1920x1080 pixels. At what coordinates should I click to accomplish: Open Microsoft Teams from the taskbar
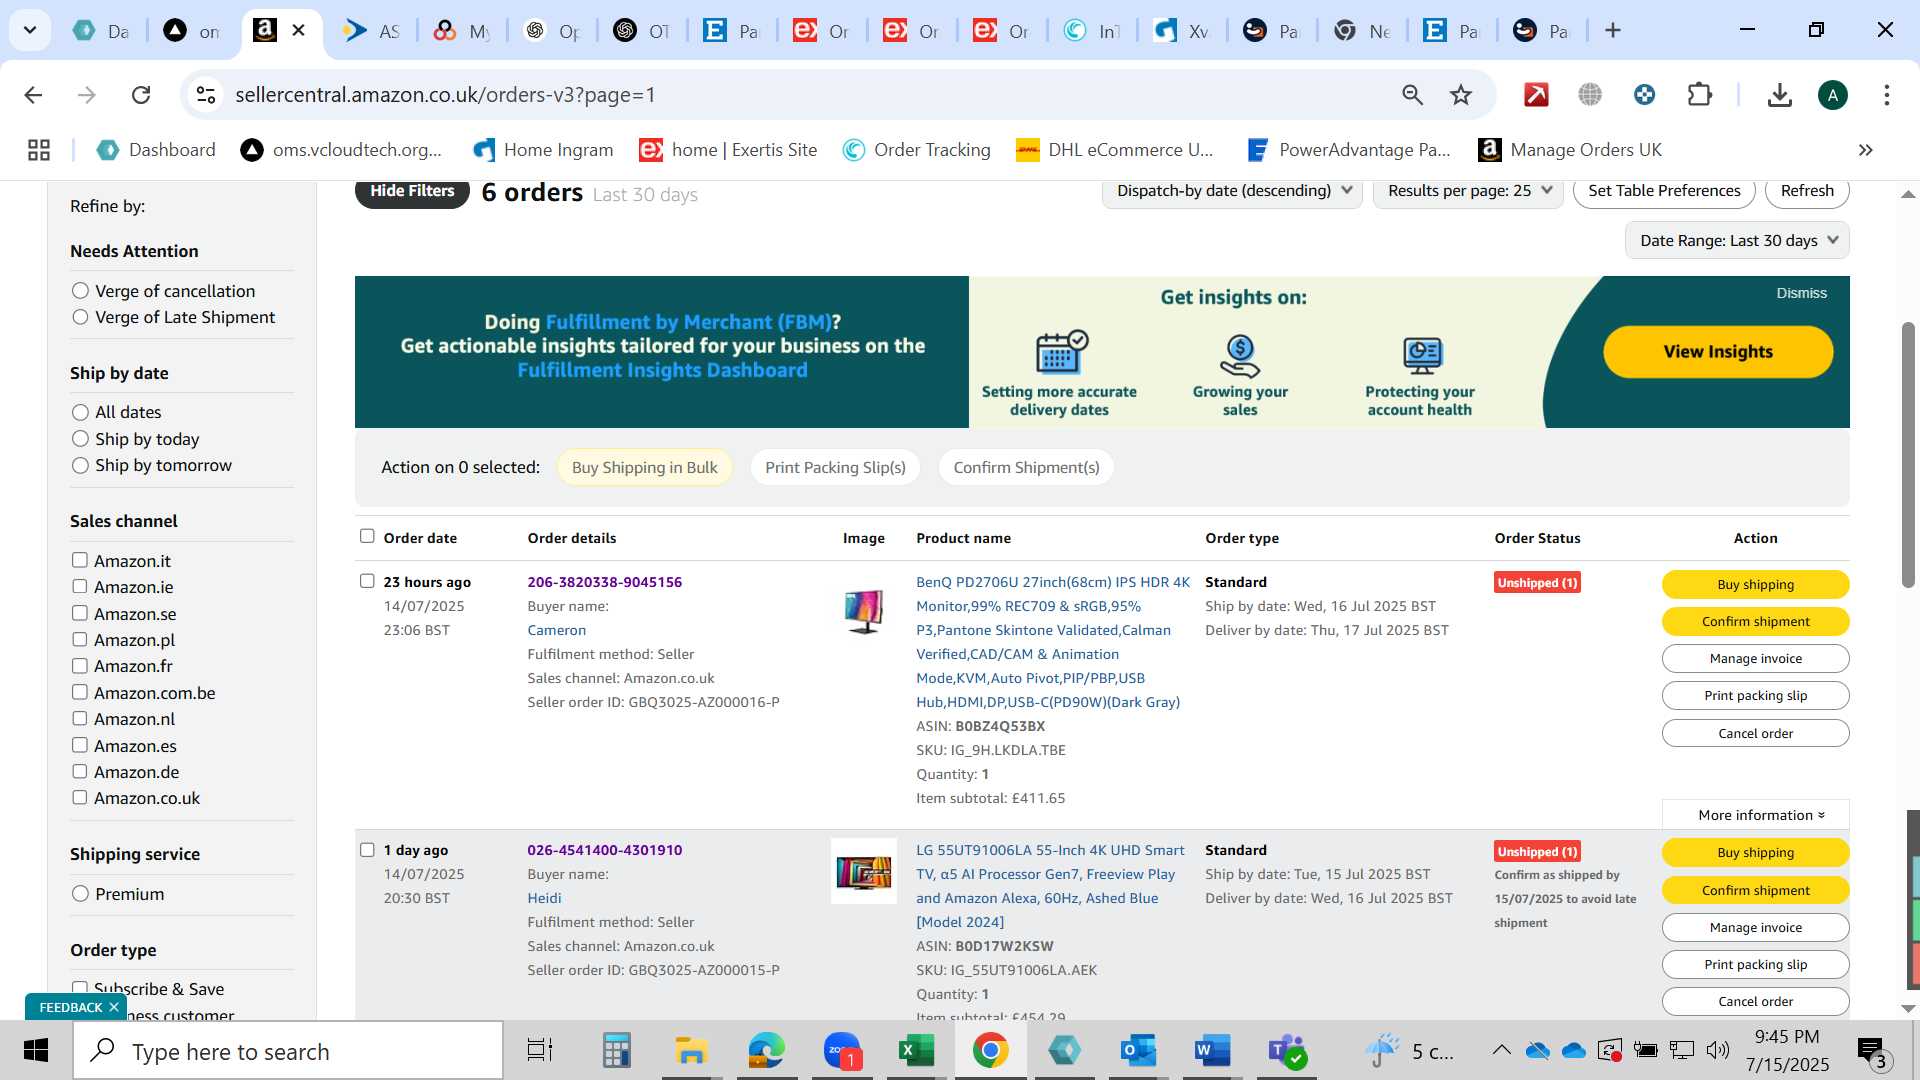1286,1051
